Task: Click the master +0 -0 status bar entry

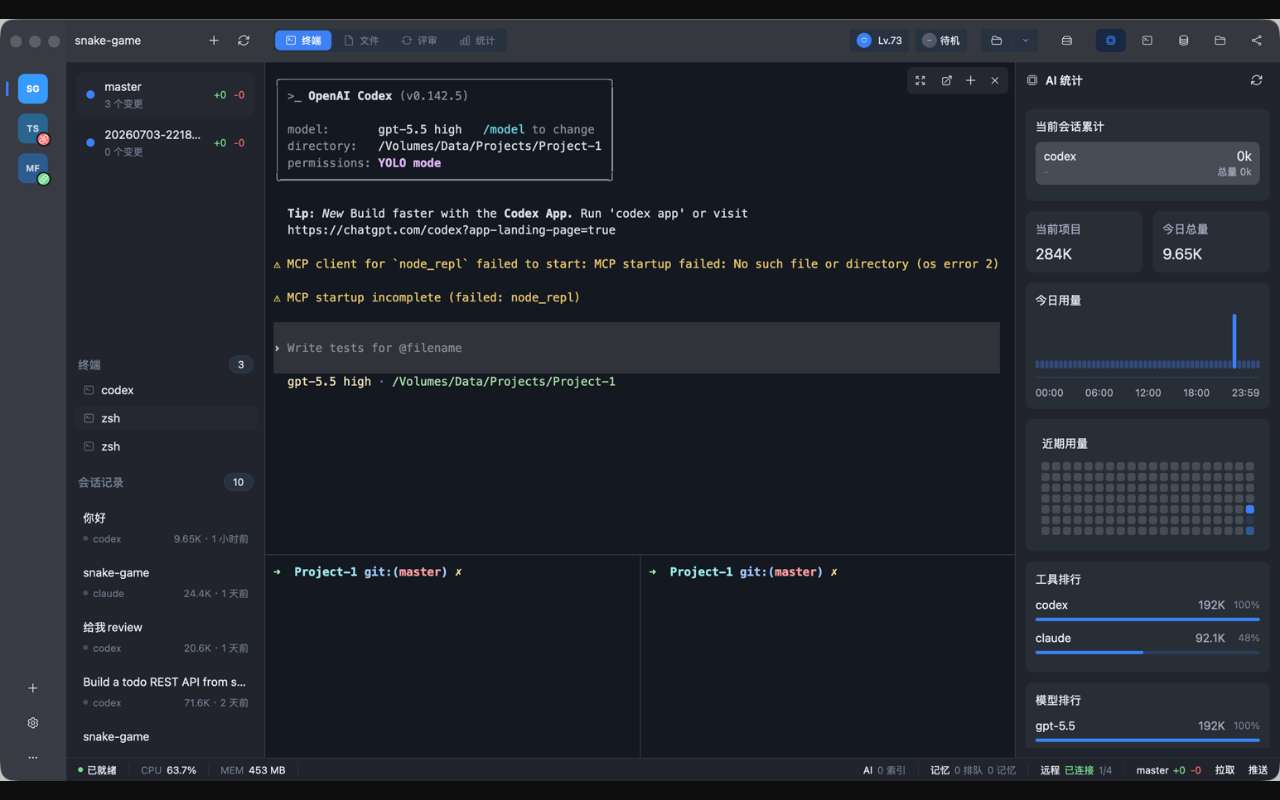Action: [1168, 770]
